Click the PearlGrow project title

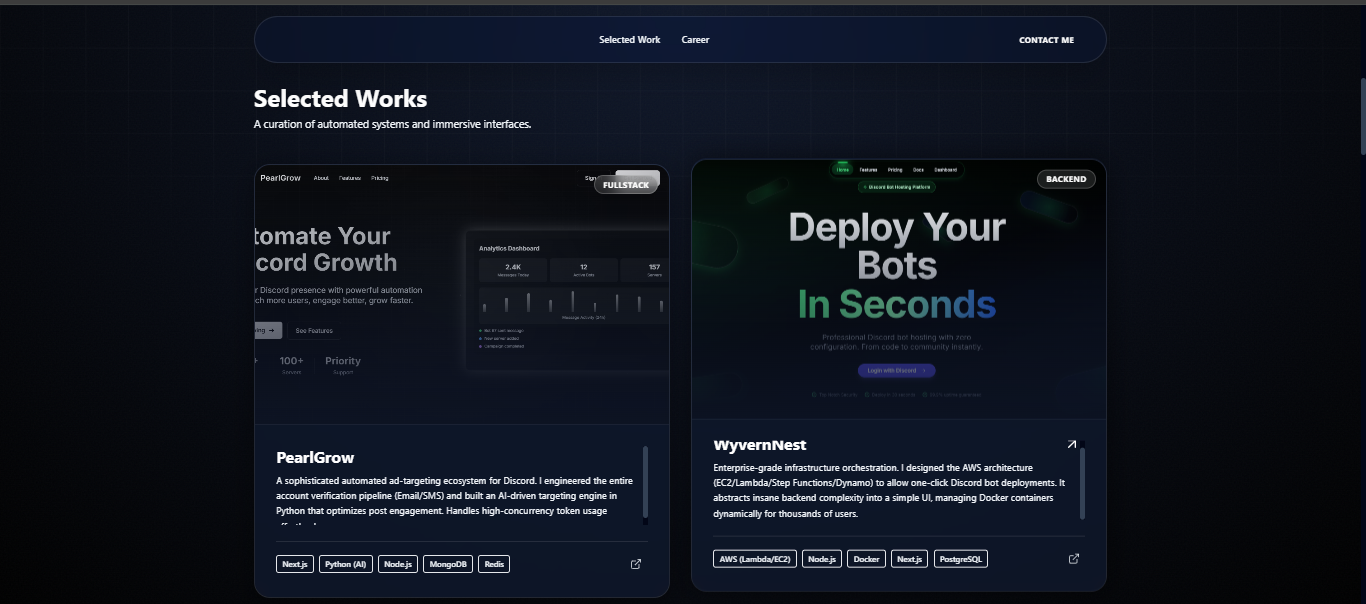(x=315, y=458)
